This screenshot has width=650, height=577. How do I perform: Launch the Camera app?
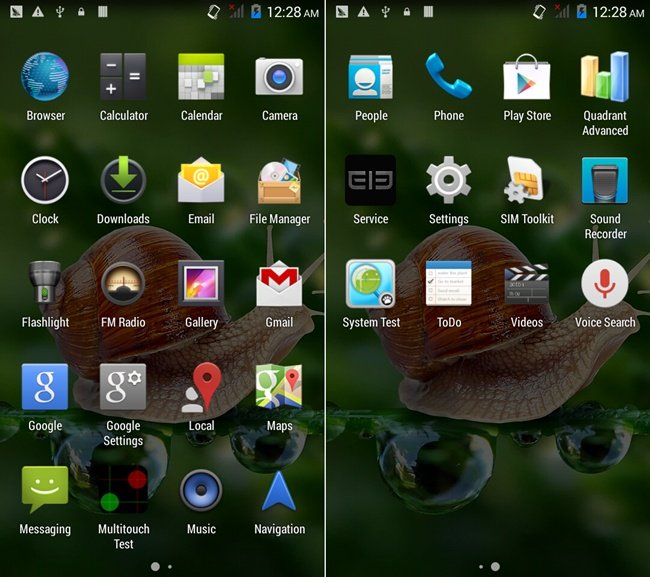pyautogui.click(x=279, y=77)
